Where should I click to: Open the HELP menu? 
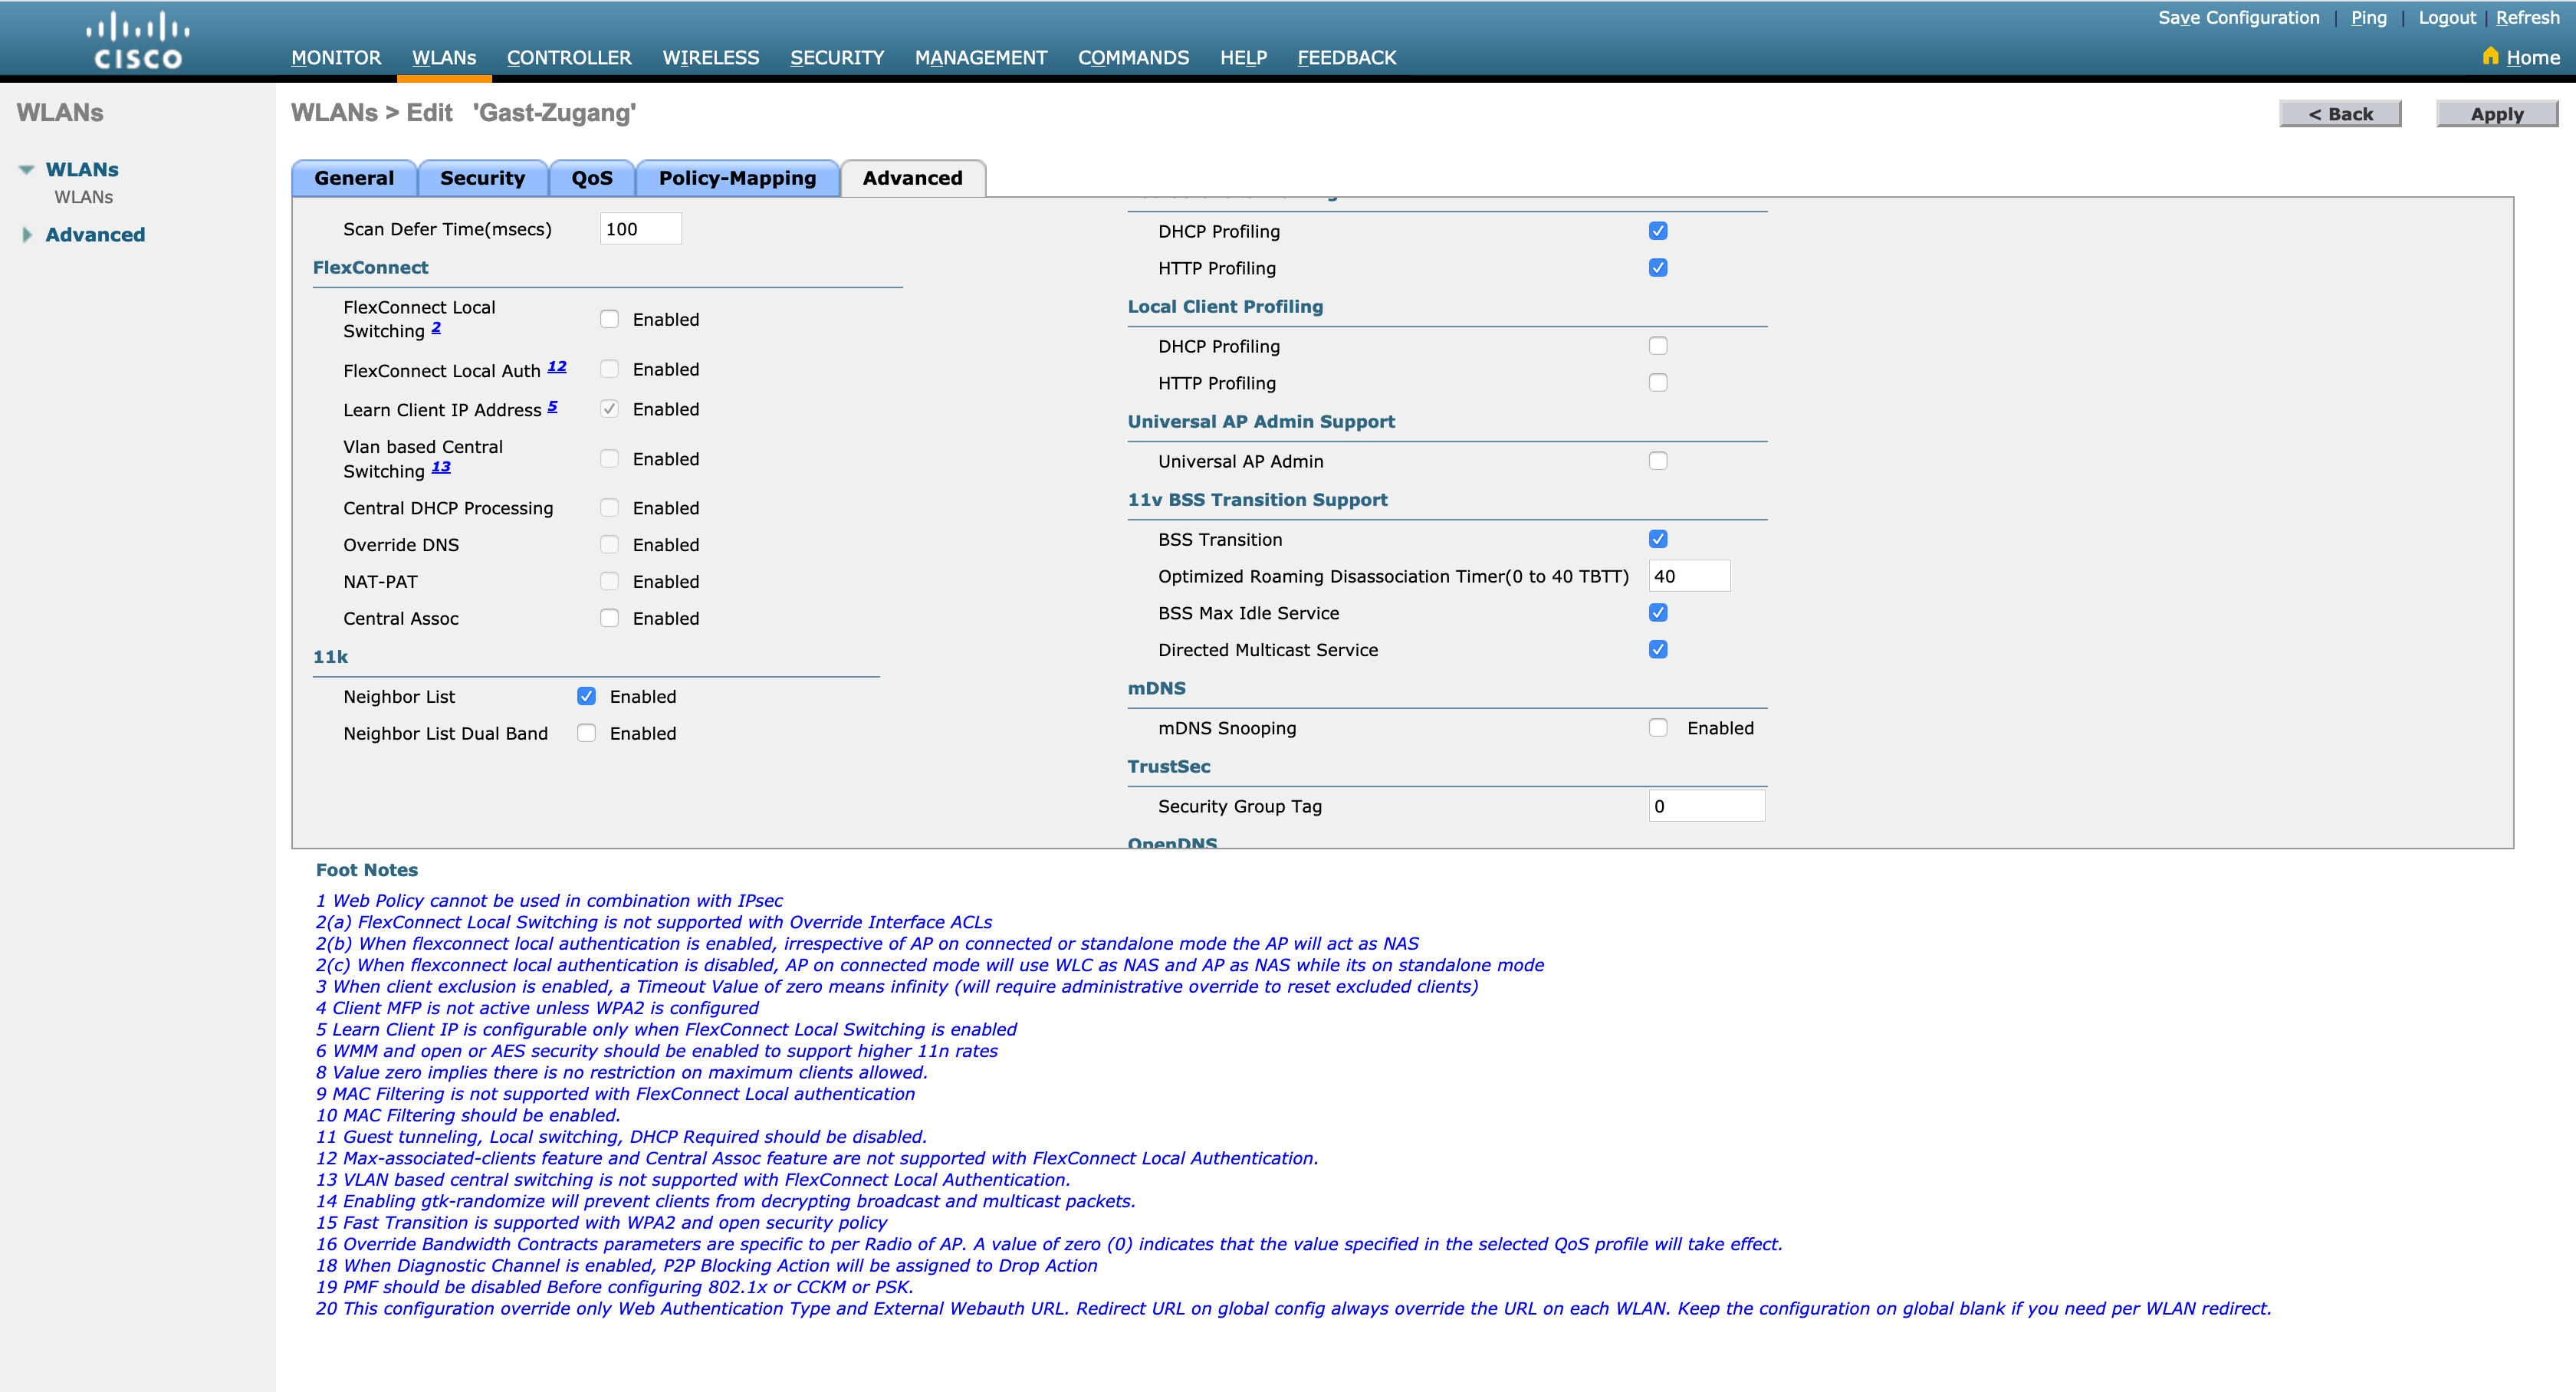[x=1243, y=57]
